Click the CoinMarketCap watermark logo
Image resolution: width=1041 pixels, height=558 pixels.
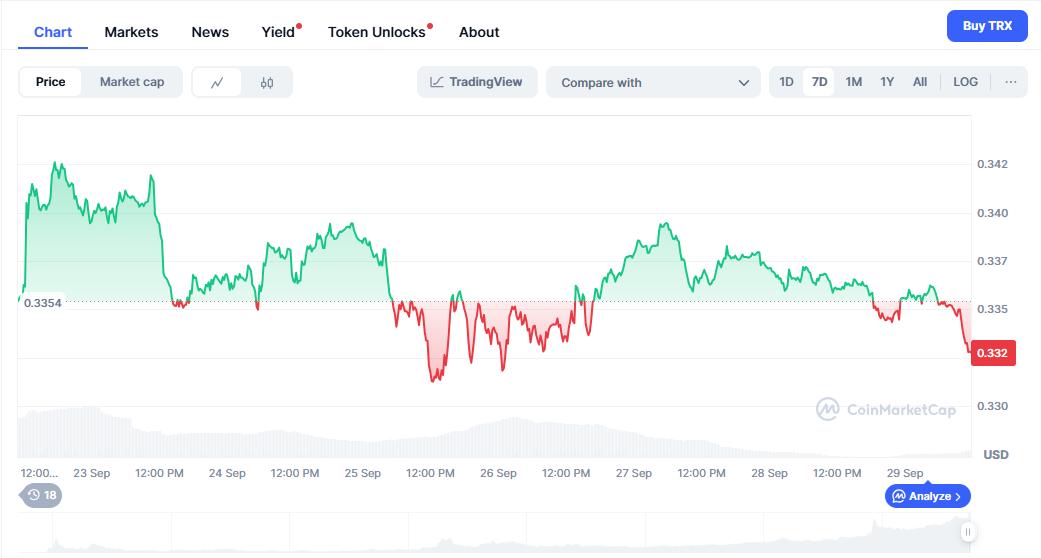[886, 409]
